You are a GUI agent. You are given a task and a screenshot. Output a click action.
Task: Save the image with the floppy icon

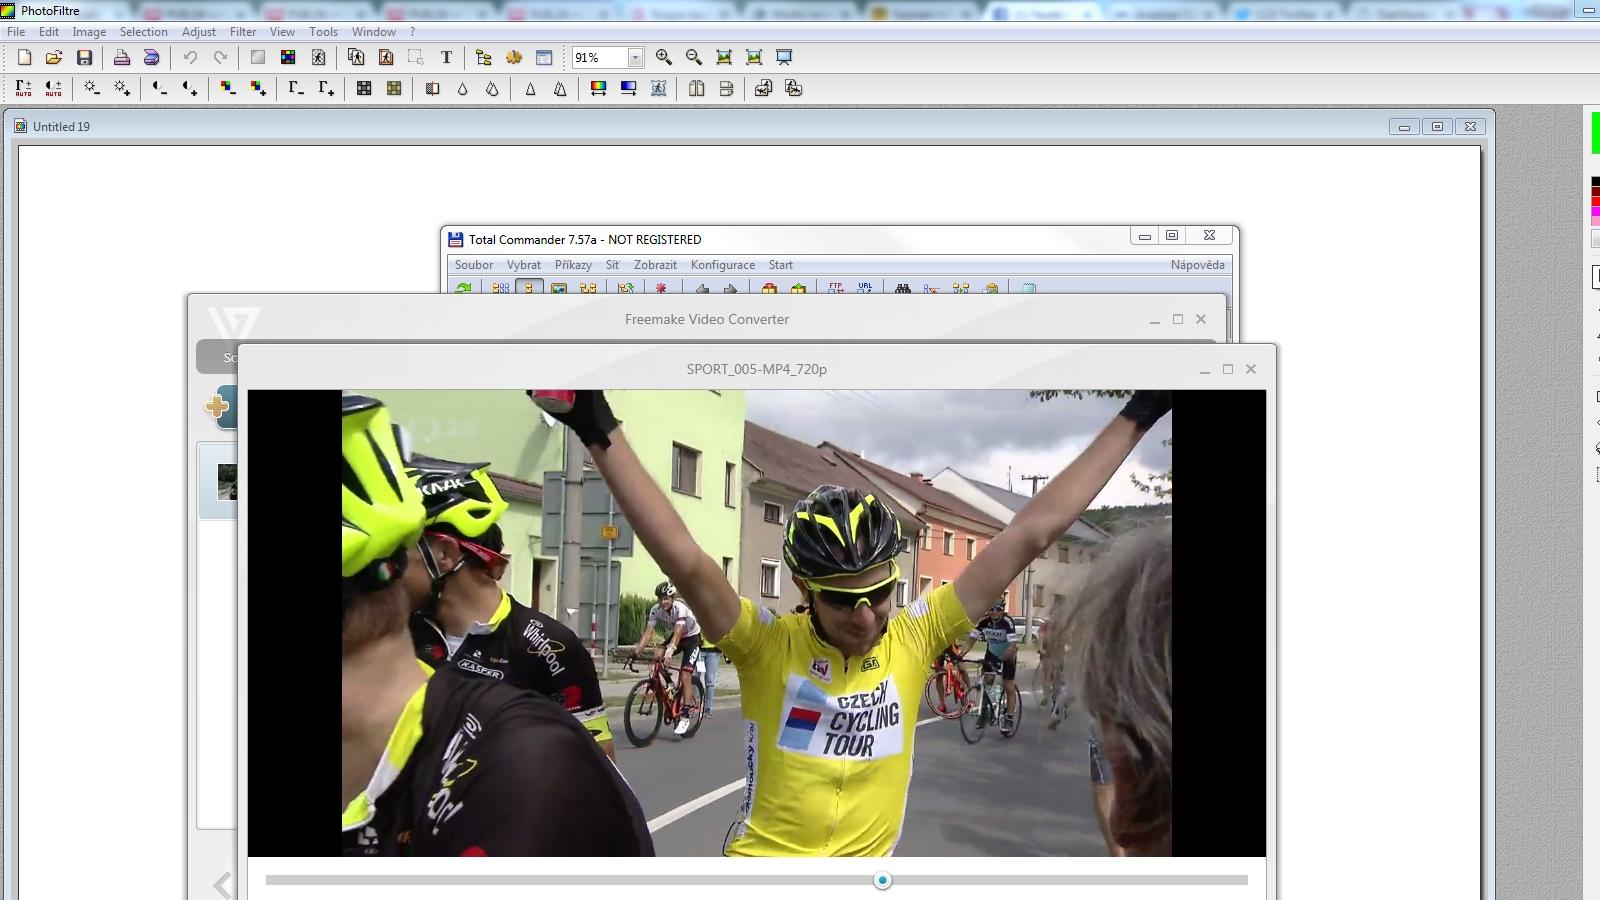[x=84, y=58]
